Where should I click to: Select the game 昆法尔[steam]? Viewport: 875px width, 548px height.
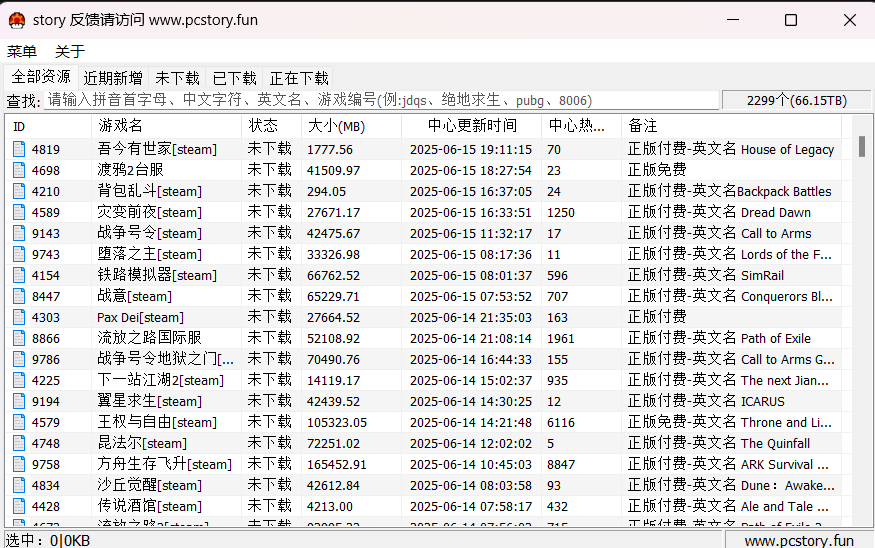pyautogui.click(x=142, y=444)
